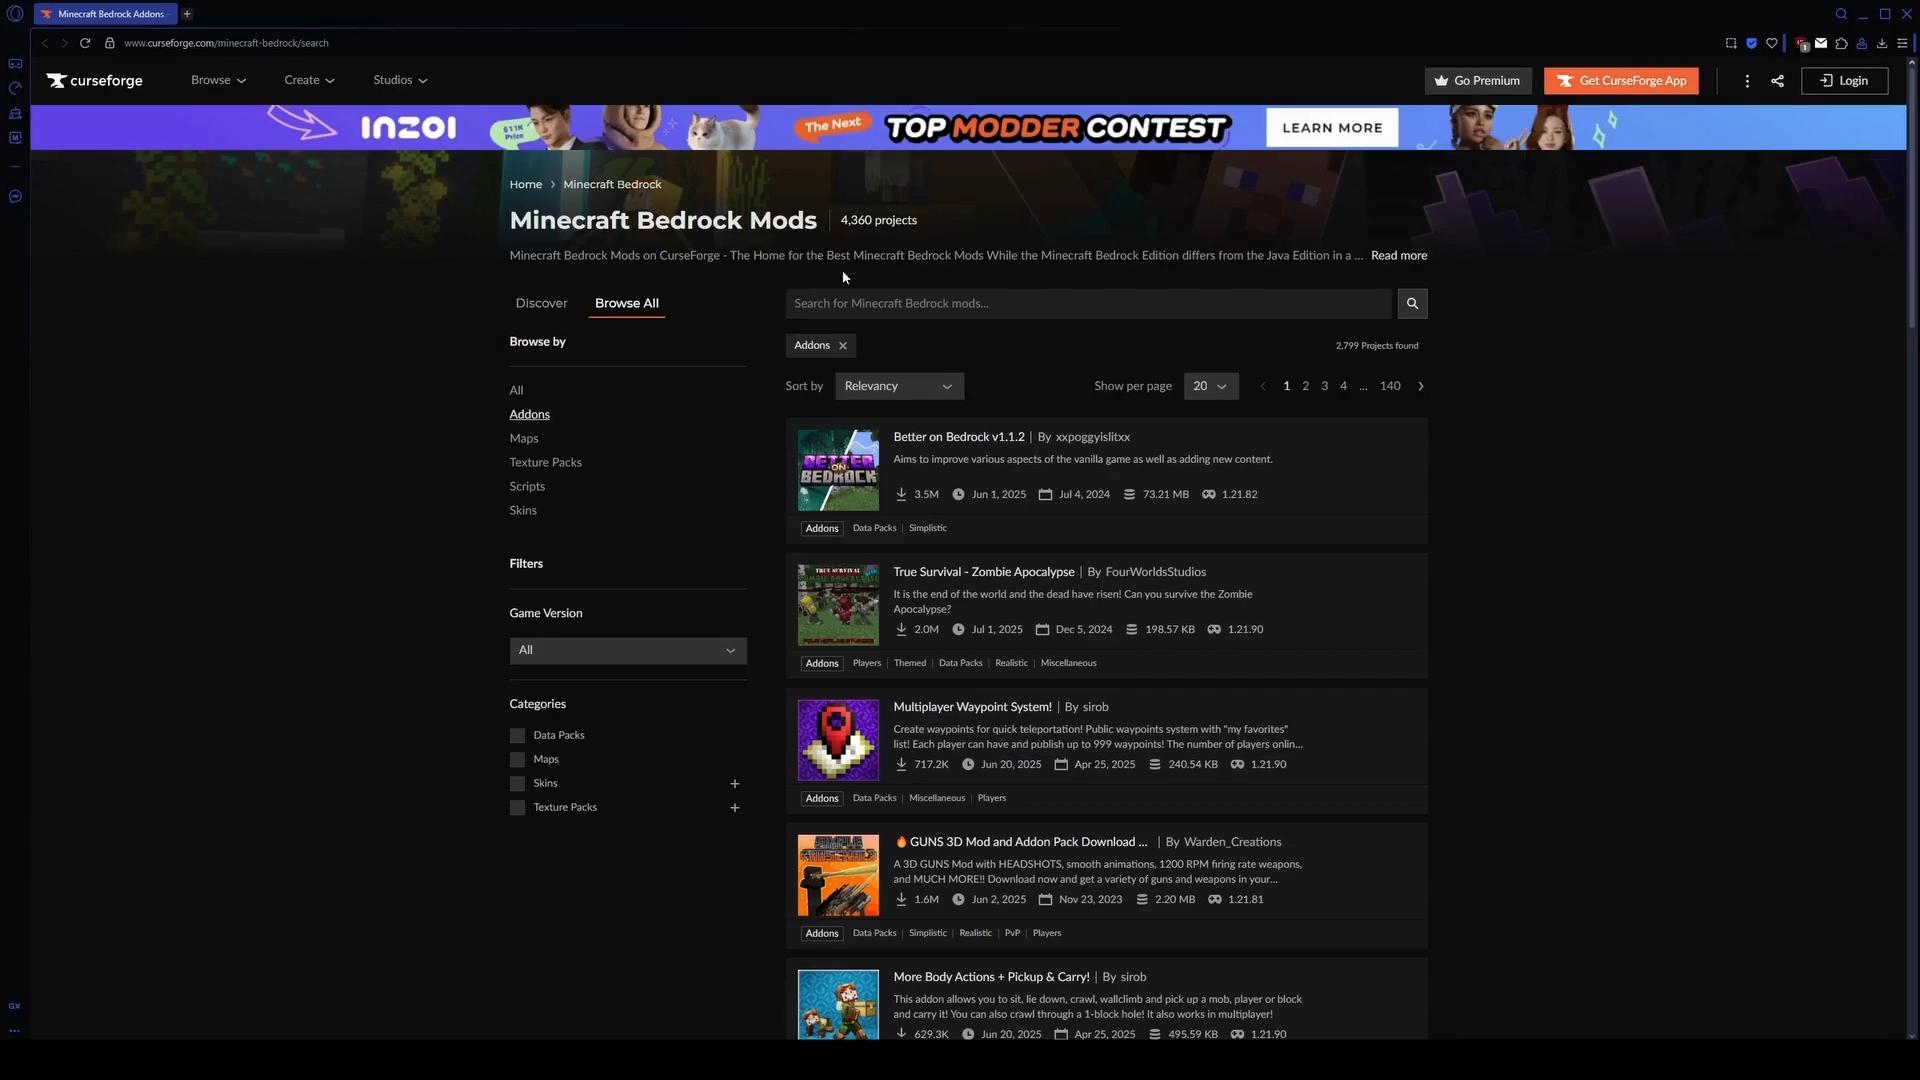Viewport: 1920px width, 1080px height.
Task: Check the Data Packs category checkbox
Action: (x=517, y=736)
